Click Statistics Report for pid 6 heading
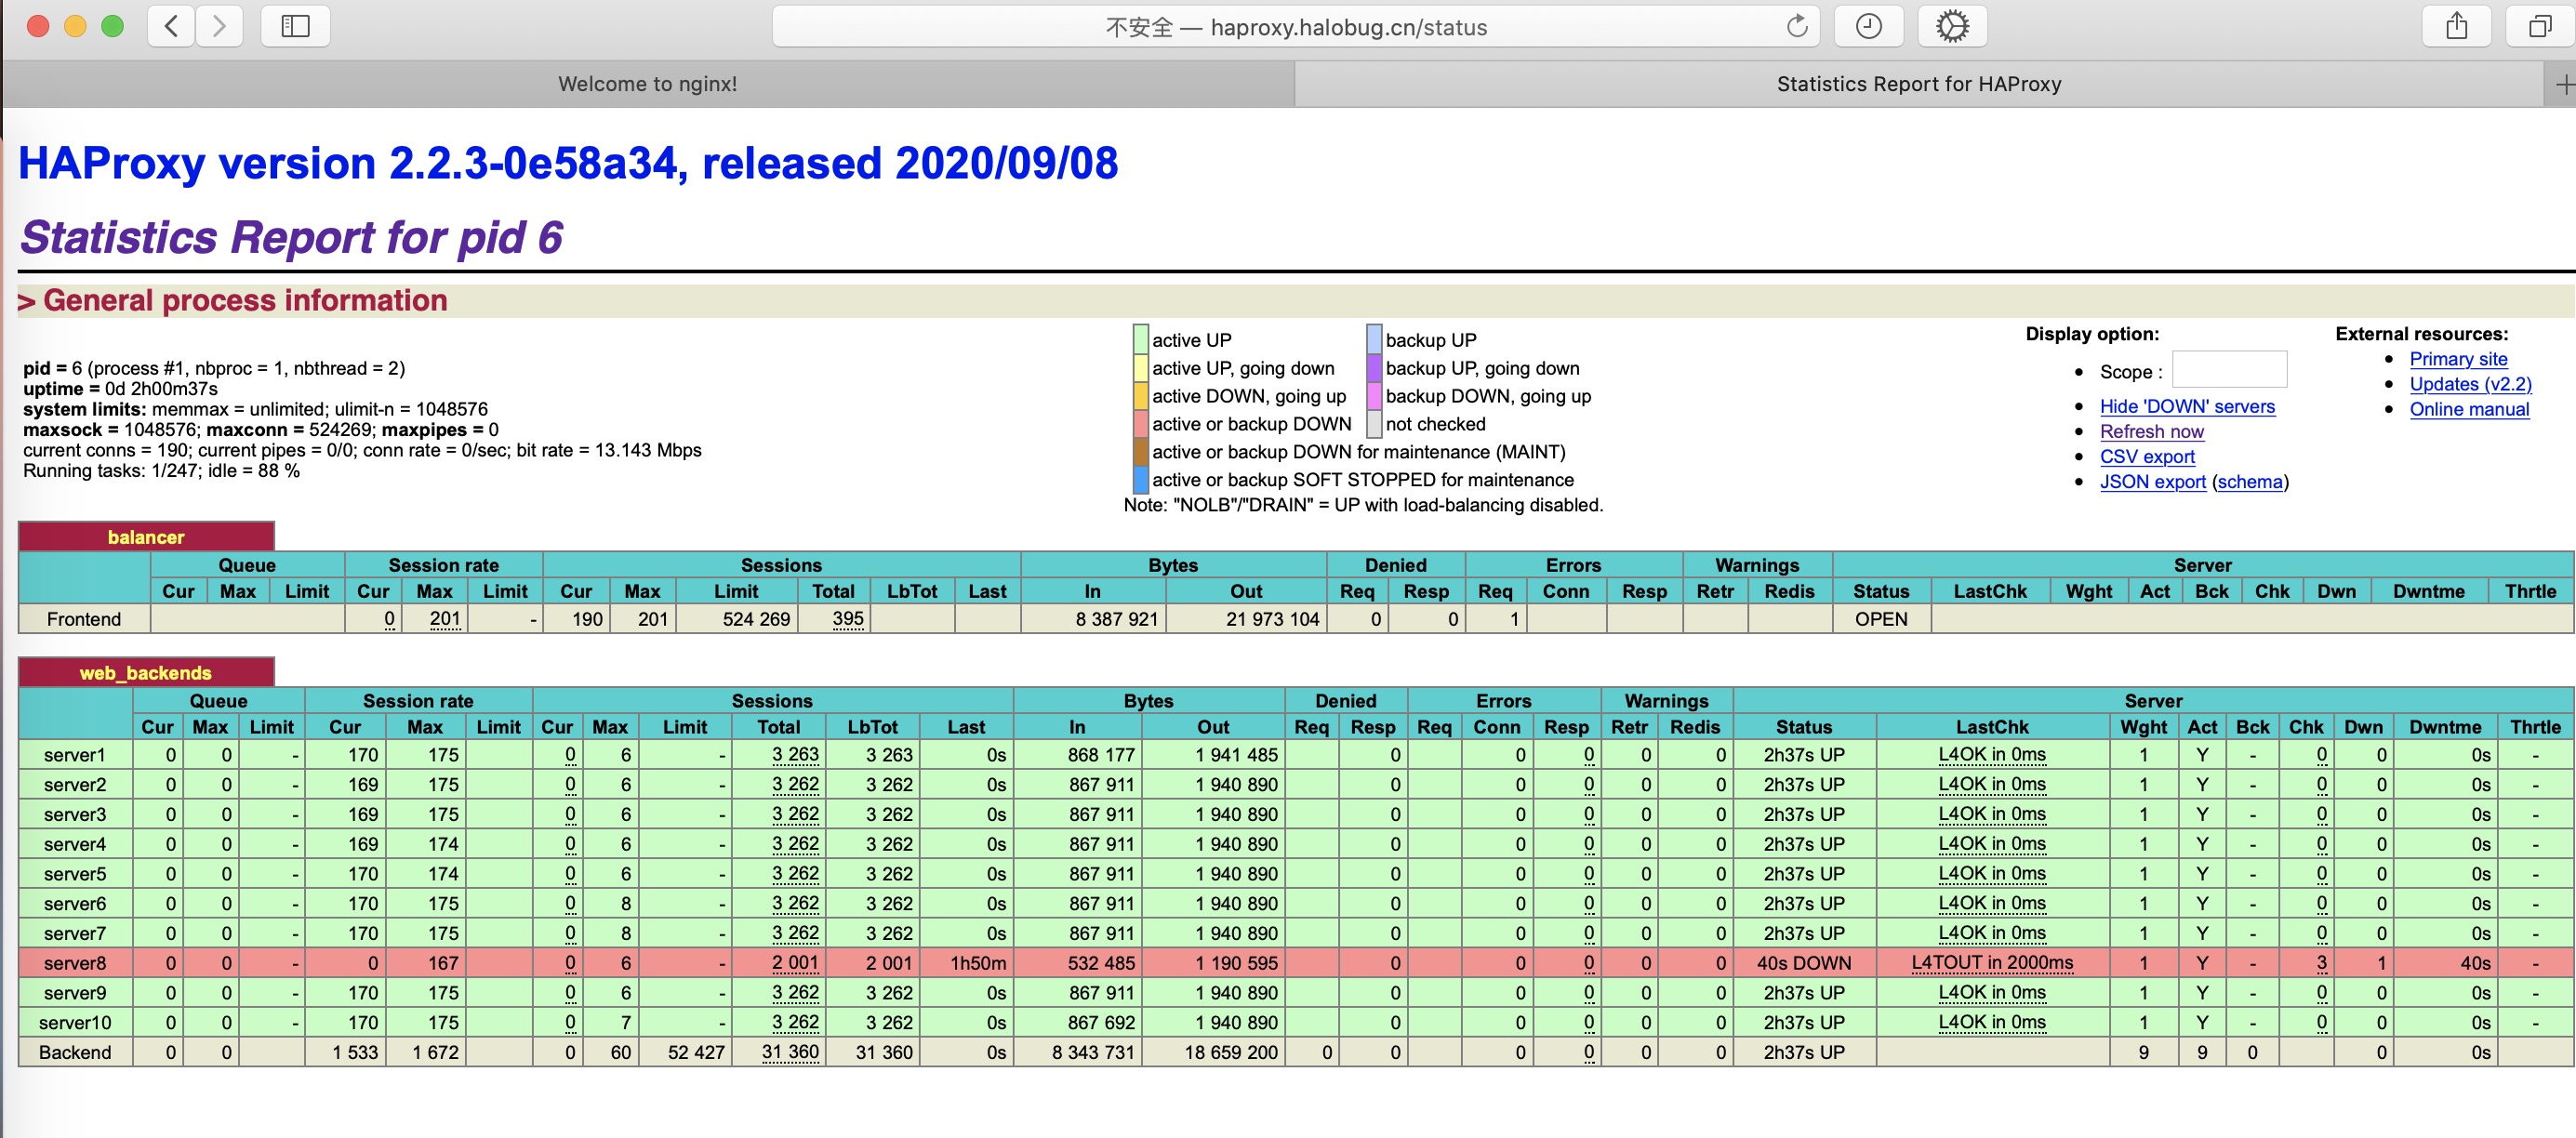The width and height of the screenshot is (2576, 1138). tap(291, 237)
